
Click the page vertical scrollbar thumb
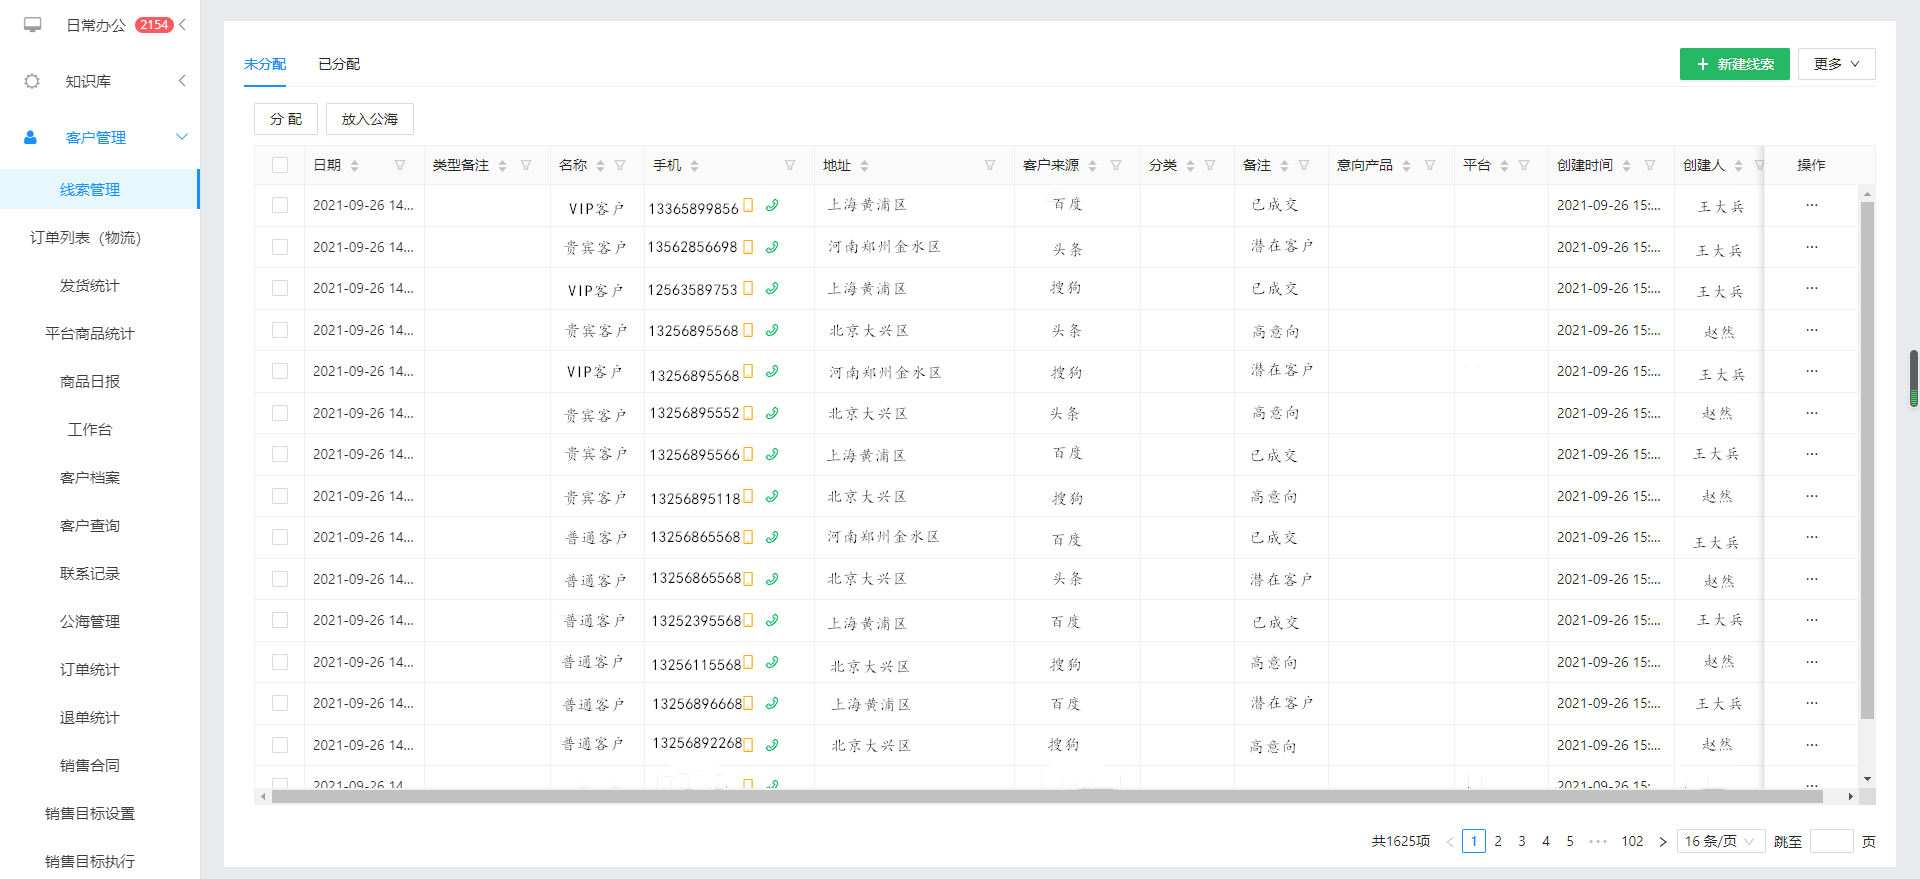pos(1914,378)
